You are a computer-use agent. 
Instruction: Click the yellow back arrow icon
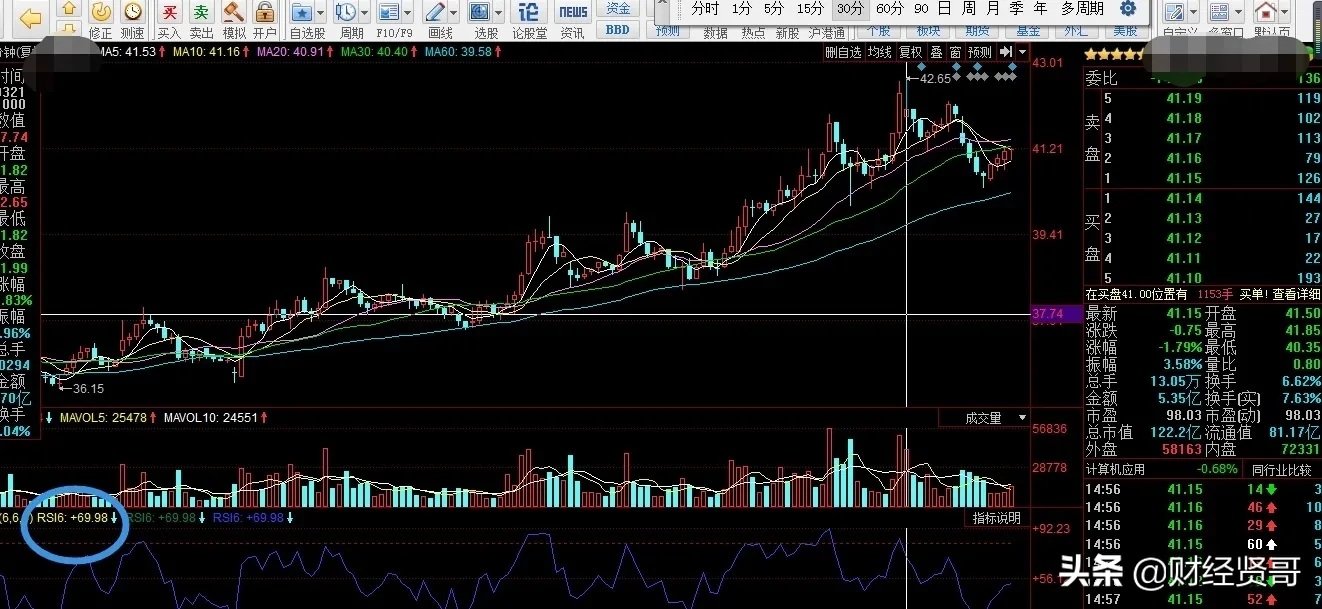click(x=31, y=18)
